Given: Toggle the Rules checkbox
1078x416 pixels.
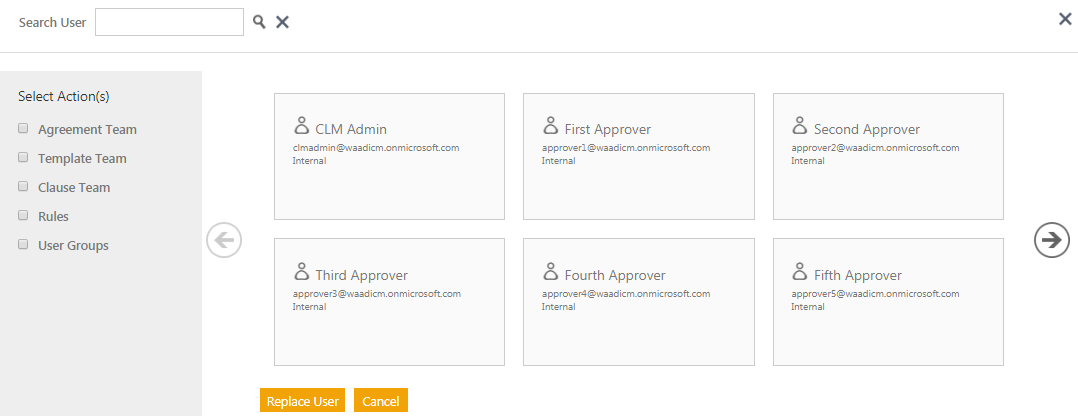Looking at the screenshot, I should pos(23,215).
